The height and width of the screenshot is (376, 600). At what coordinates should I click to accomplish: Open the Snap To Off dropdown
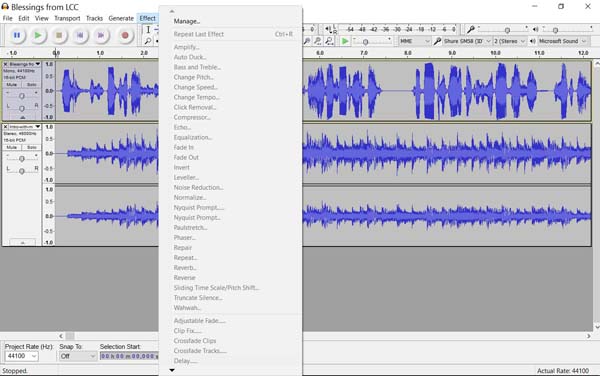coord(78,356)
